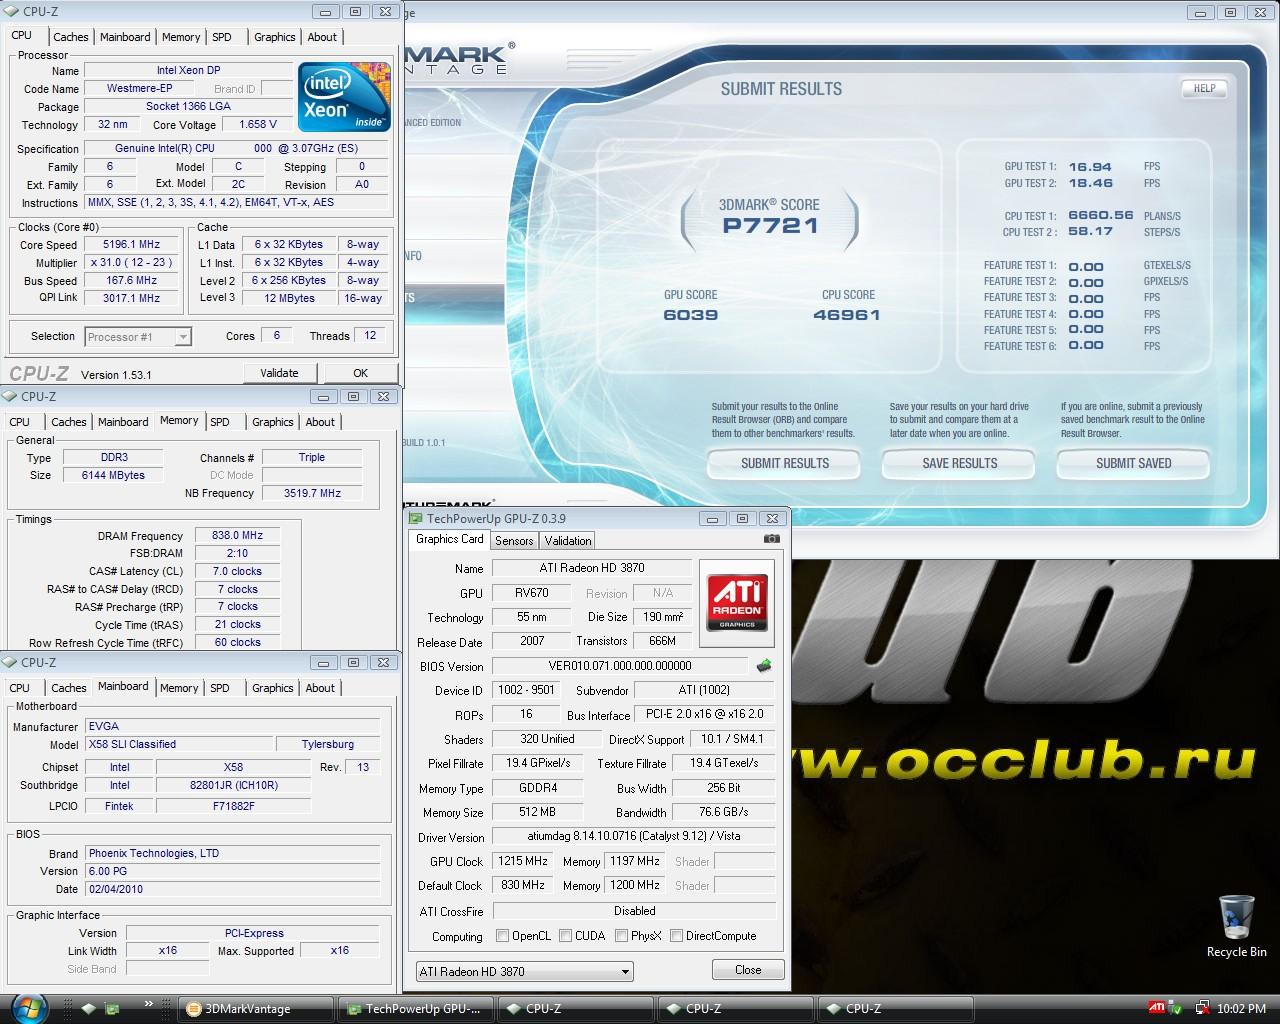Click the GPU Clock 1215 MHz field

pos(522,861)
